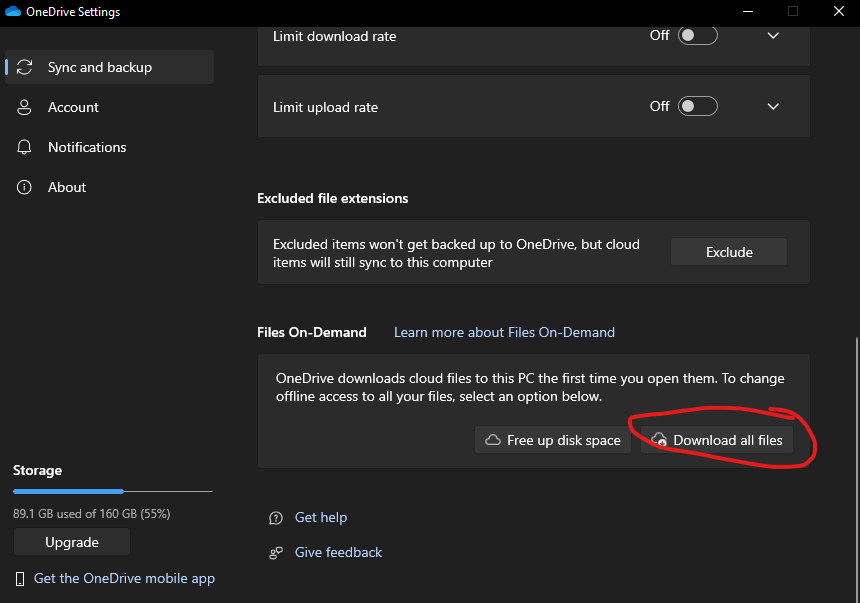This screenshot has height=603, width=860.
Task: Open the Get help link
Action: point(321,517)
